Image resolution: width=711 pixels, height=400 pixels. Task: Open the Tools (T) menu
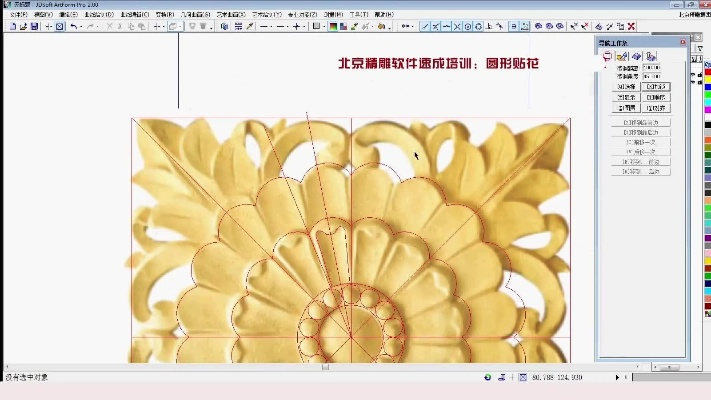pyautogui.click(x=359, y=15)
